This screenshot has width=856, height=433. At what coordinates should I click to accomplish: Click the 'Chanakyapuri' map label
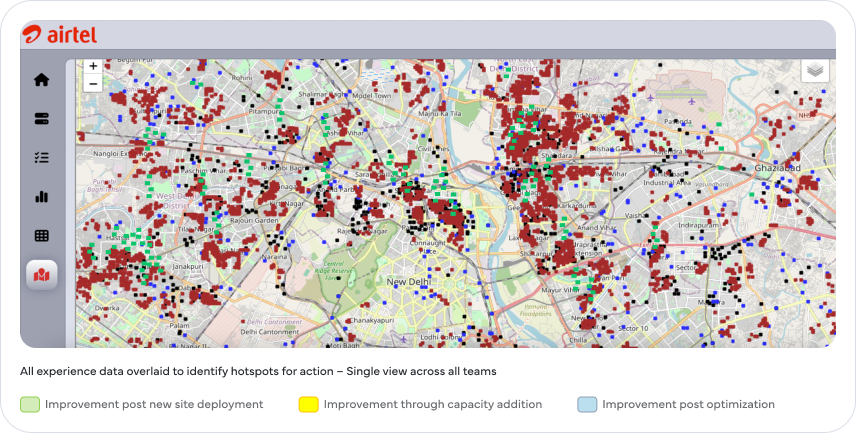pos(371,321)
